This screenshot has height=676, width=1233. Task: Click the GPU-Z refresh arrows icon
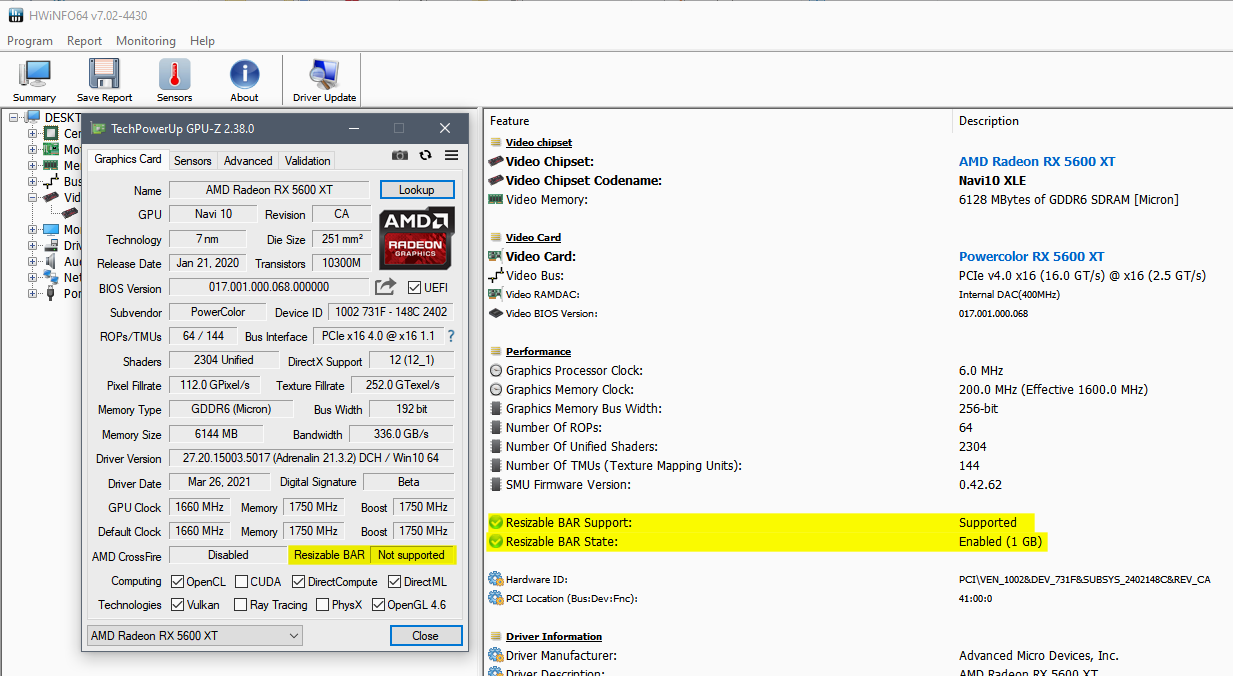tap(426, 155)
